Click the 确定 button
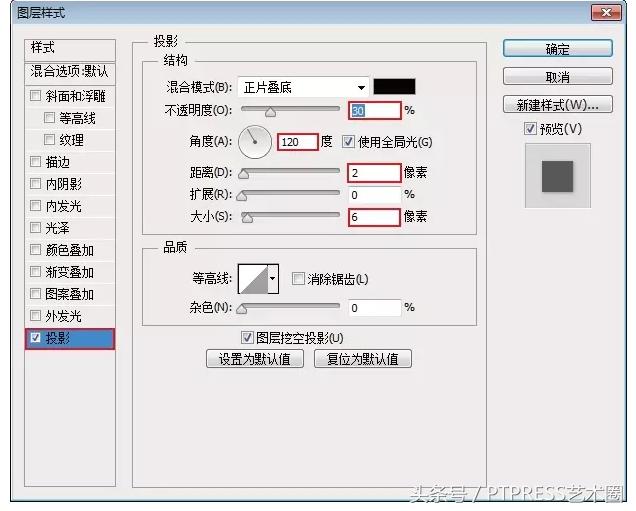The width and height of the screenshot is (636, 511). (558, 49)
